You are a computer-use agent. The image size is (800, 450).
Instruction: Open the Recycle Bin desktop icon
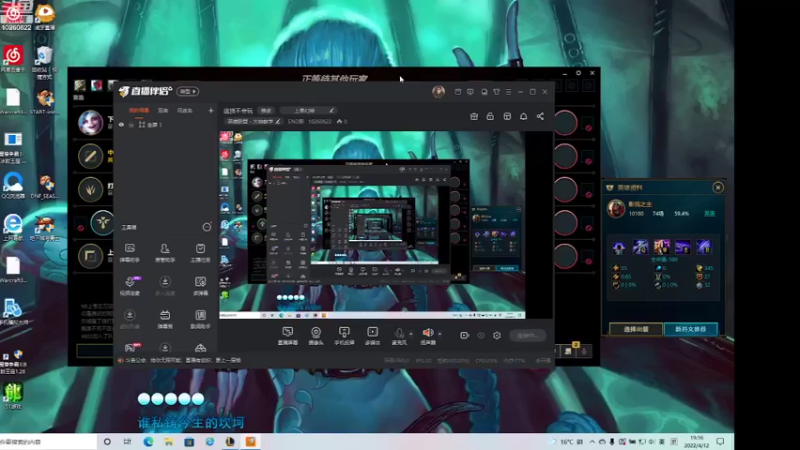tap(44, 62)
